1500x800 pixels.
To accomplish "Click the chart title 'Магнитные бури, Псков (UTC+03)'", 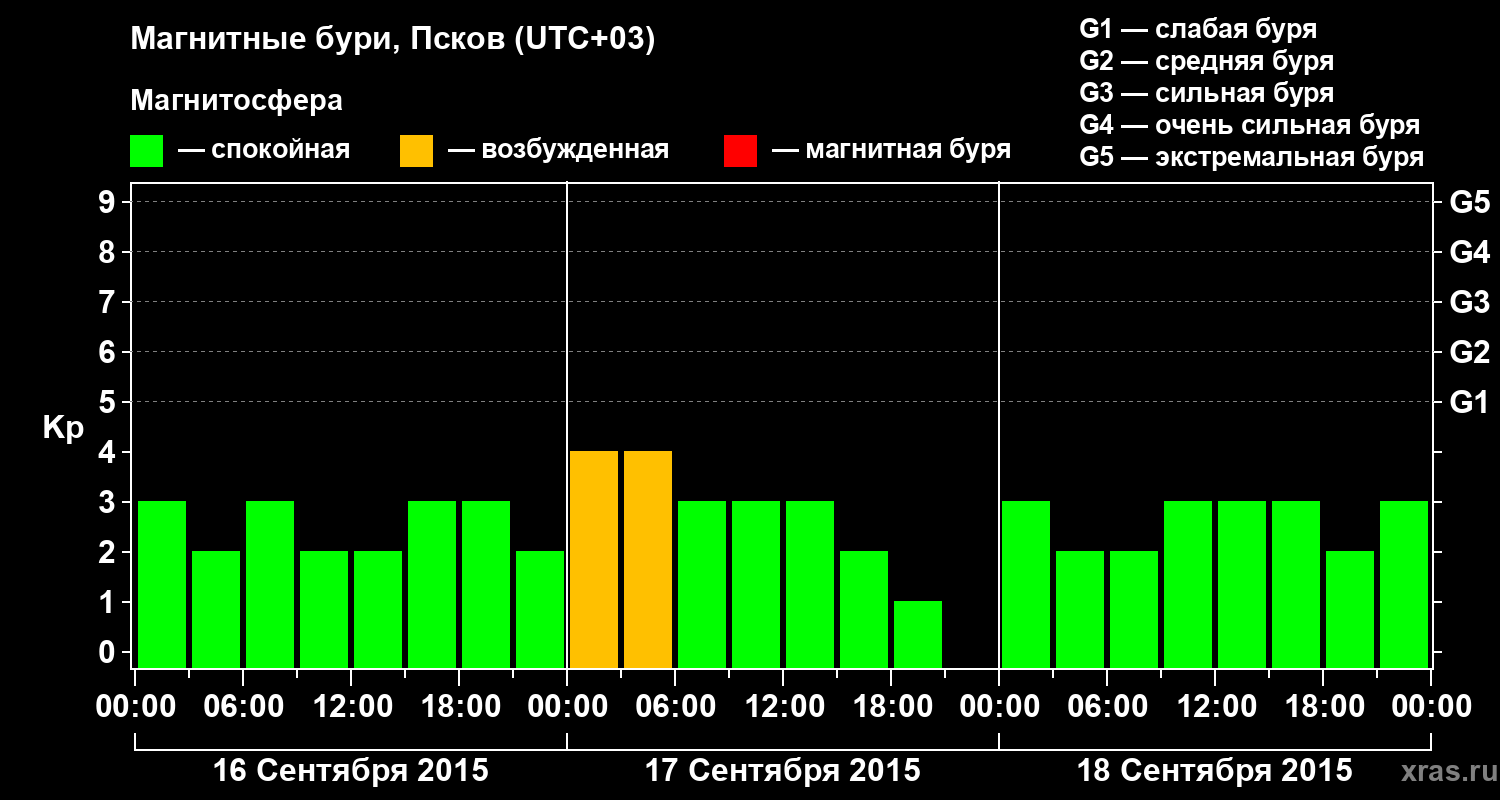I will (x=393, y=40).
